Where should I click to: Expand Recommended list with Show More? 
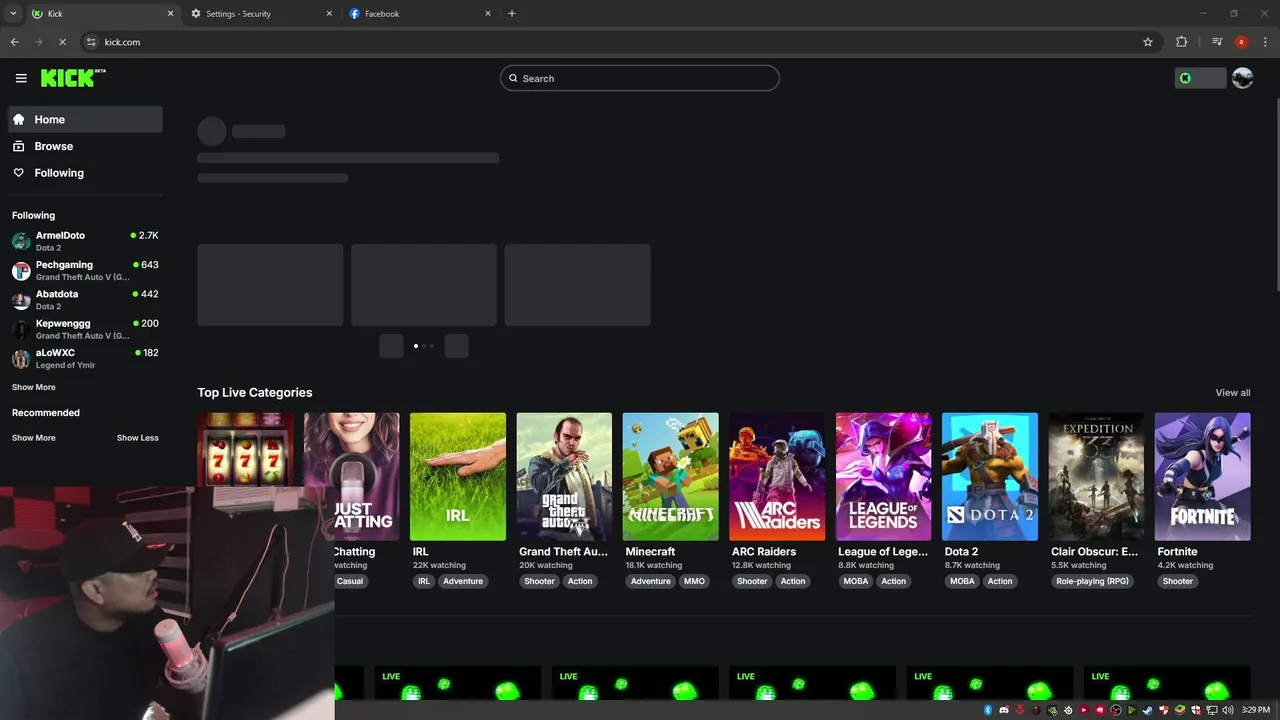[x=34, y=438]
